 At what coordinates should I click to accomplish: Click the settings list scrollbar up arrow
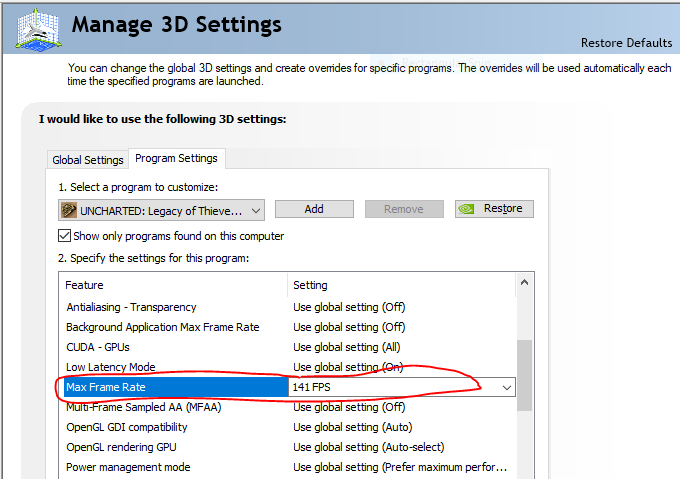(524, 285)
